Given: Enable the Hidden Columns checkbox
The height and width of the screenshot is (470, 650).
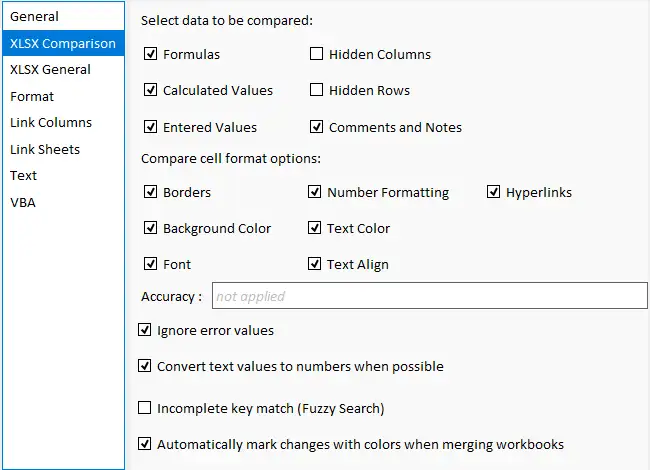Looking at the screenshot, I should (x=316, y=53).
